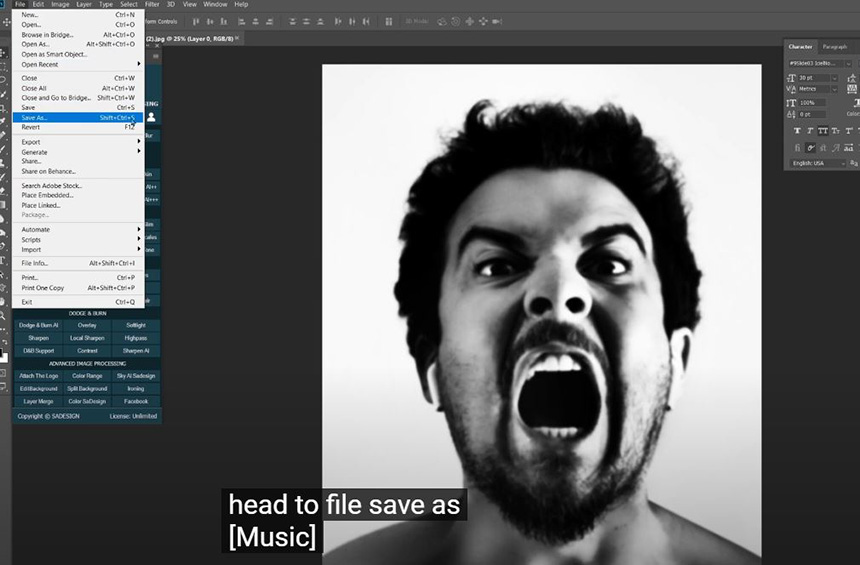Expand the font size 30 pt dropdown
The image size is (860, 565).
point(835,77)
